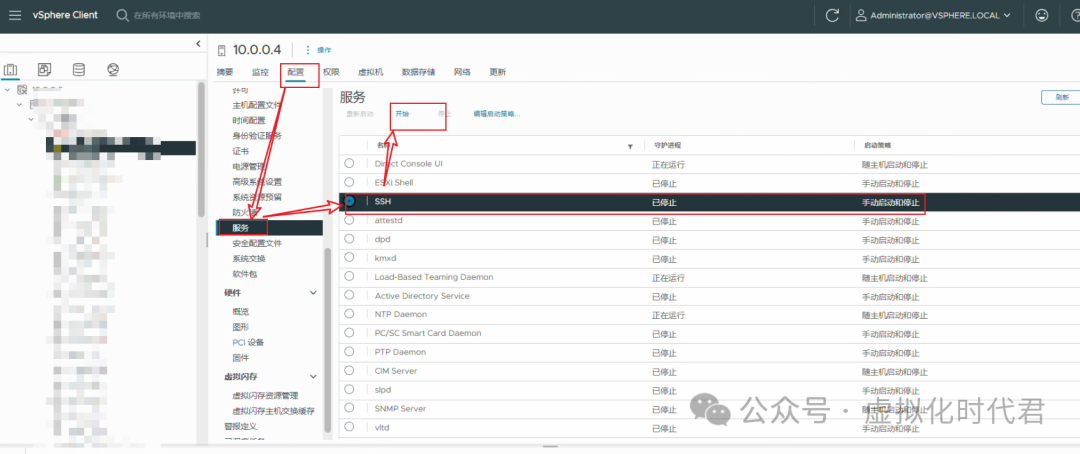Open 系统交换 in the configuration menu
The height and width of the screenshot is (454, 1080).
click(x=249, y=258)
